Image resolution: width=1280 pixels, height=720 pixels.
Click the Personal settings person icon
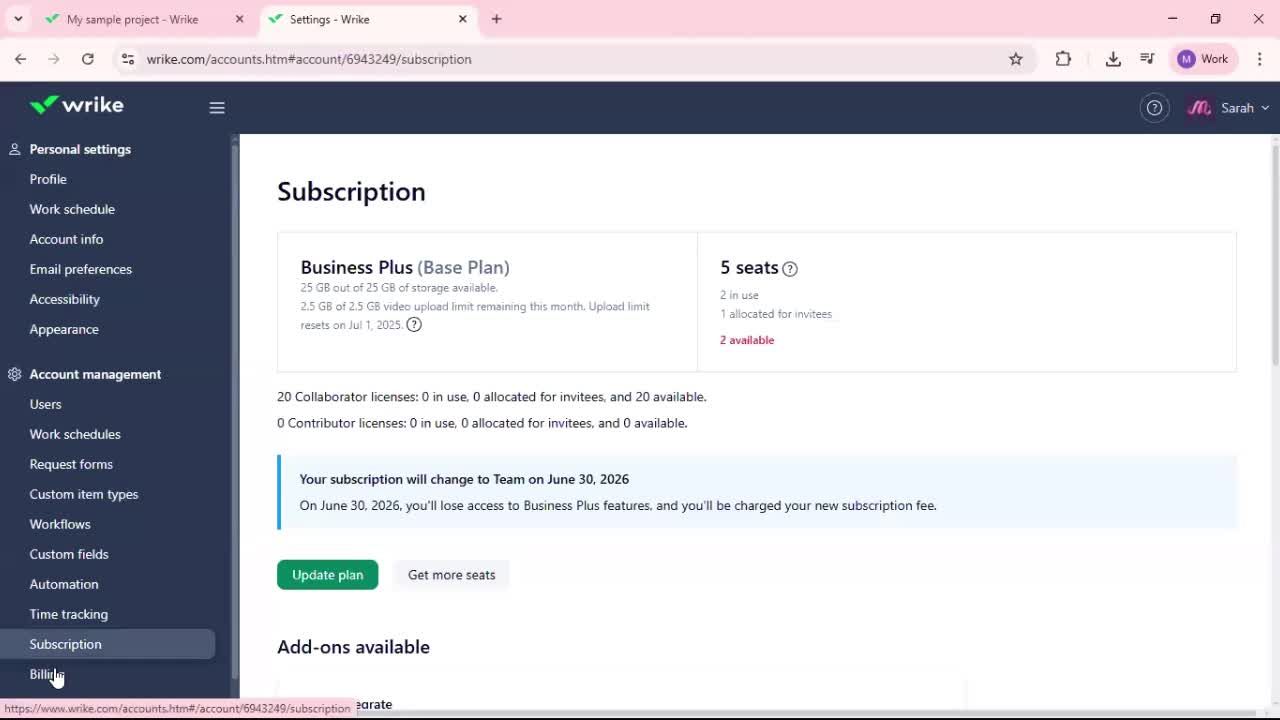[x=14, y=149]
